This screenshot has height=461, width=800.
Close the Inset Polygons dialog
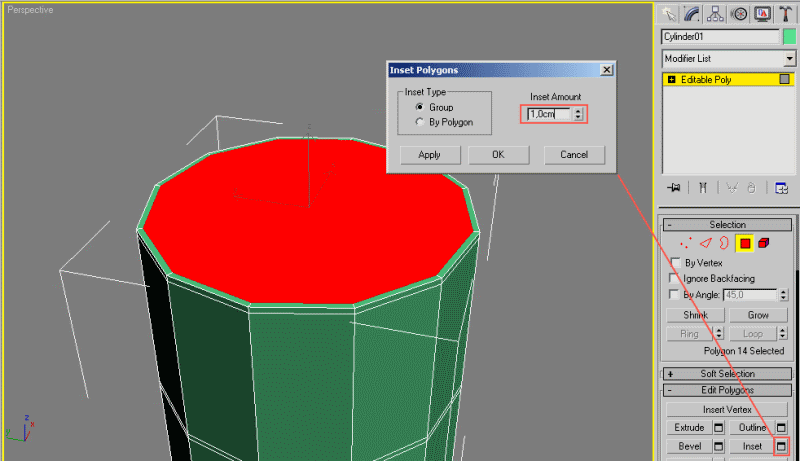click(606, 70)
